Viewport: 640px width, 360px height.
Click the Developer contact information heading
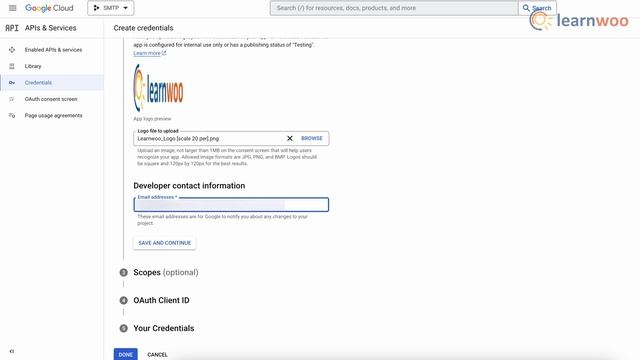pos(189,186)
